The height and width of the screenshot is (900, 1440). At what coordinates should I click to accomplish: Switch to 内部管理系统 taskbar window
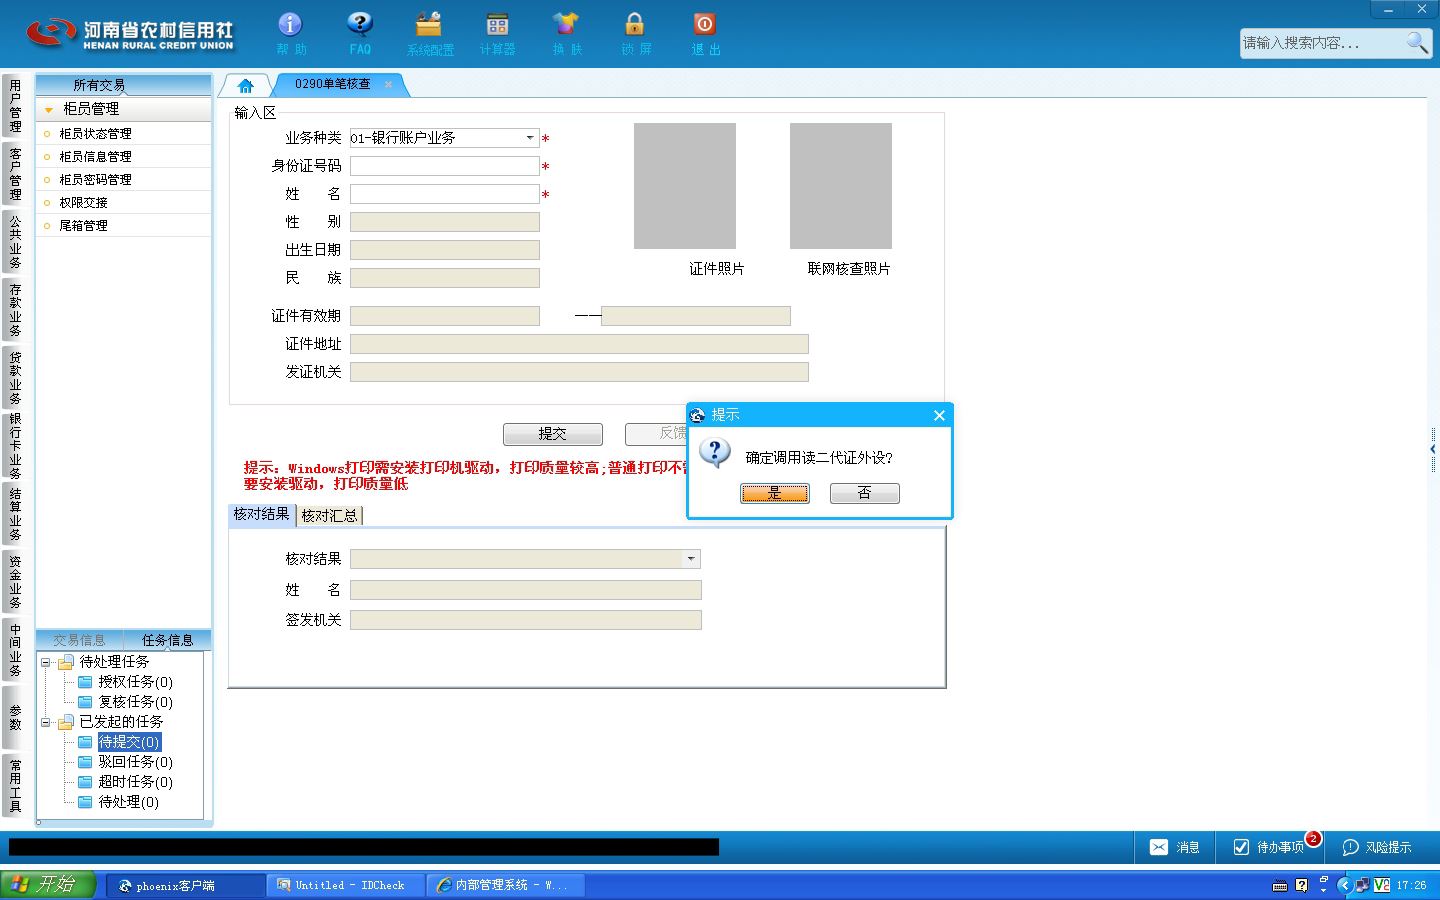tap(505, 885)
